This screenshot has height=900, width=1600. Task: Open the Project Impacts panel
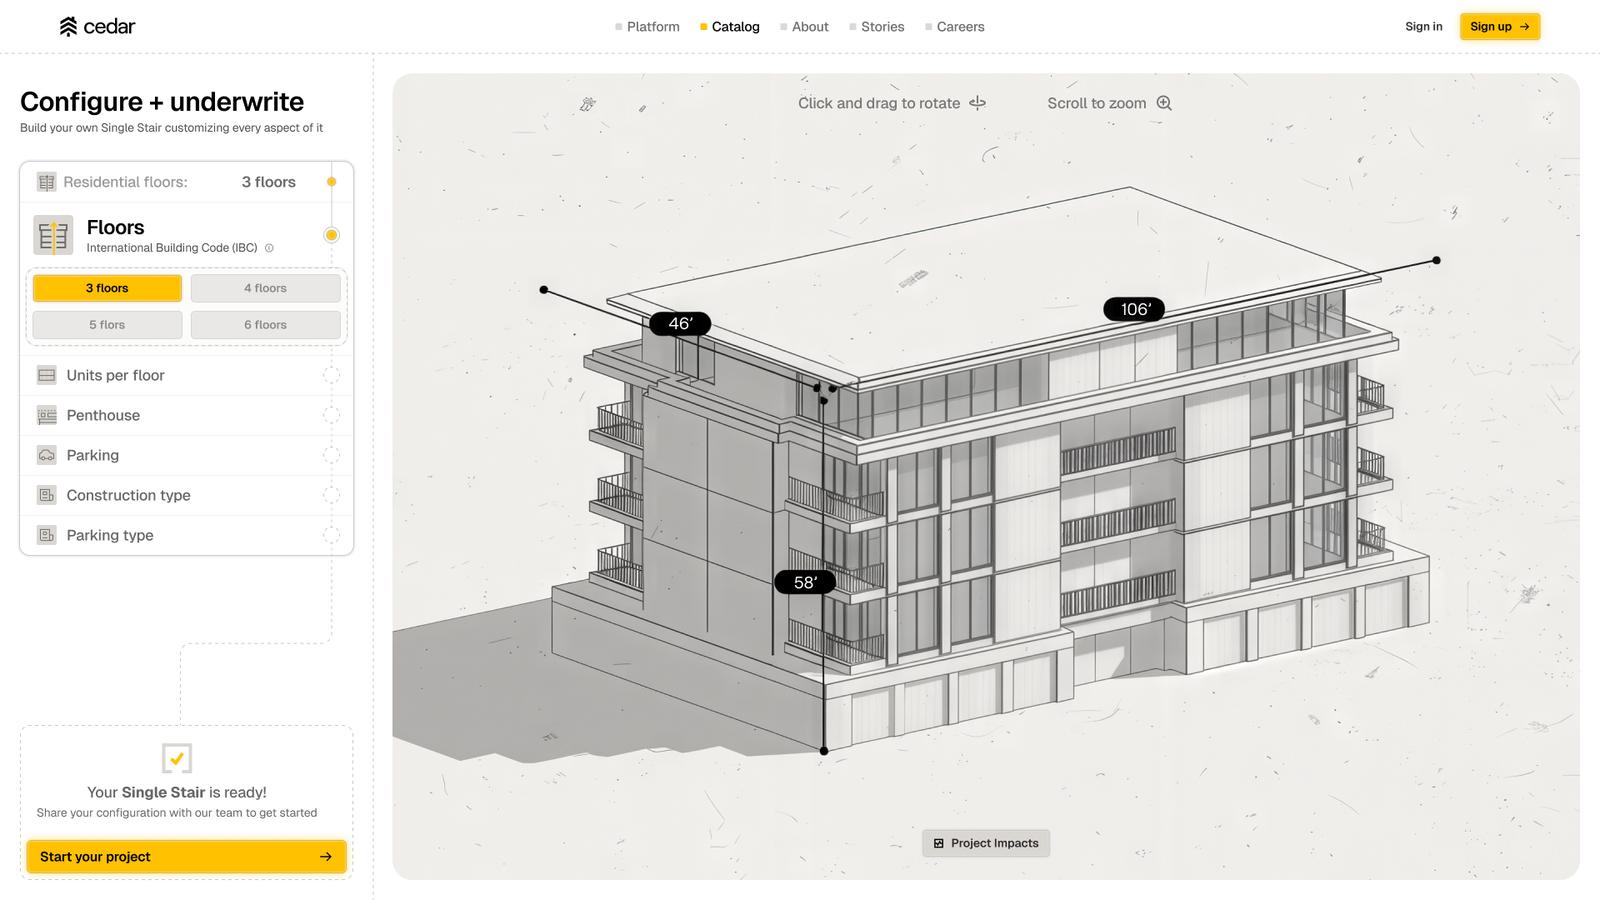tap(986, 843)
